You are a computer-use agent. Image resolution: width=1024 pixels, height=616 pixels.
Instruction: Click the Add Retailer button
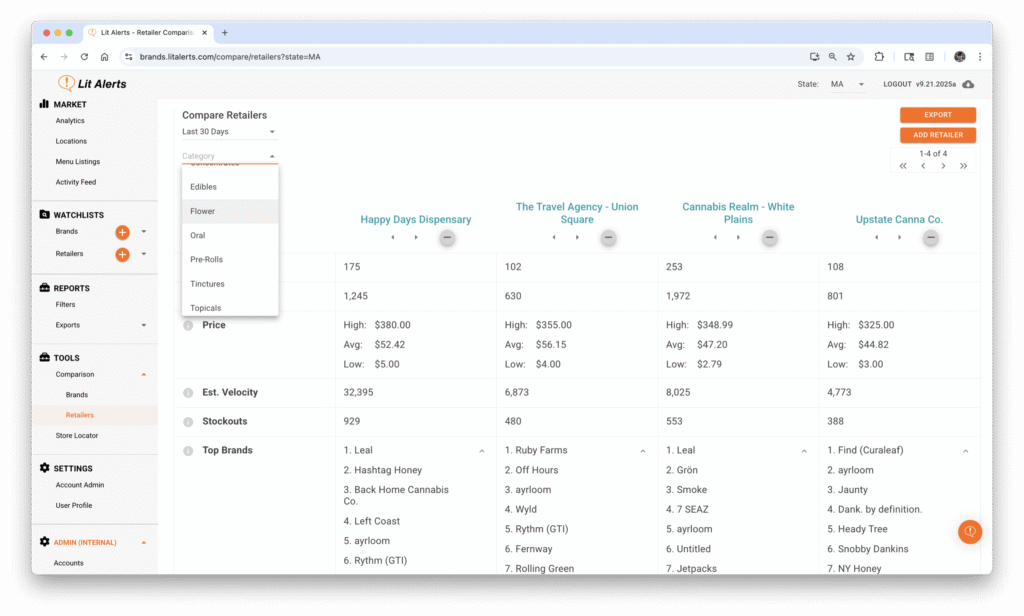[937, 135]
